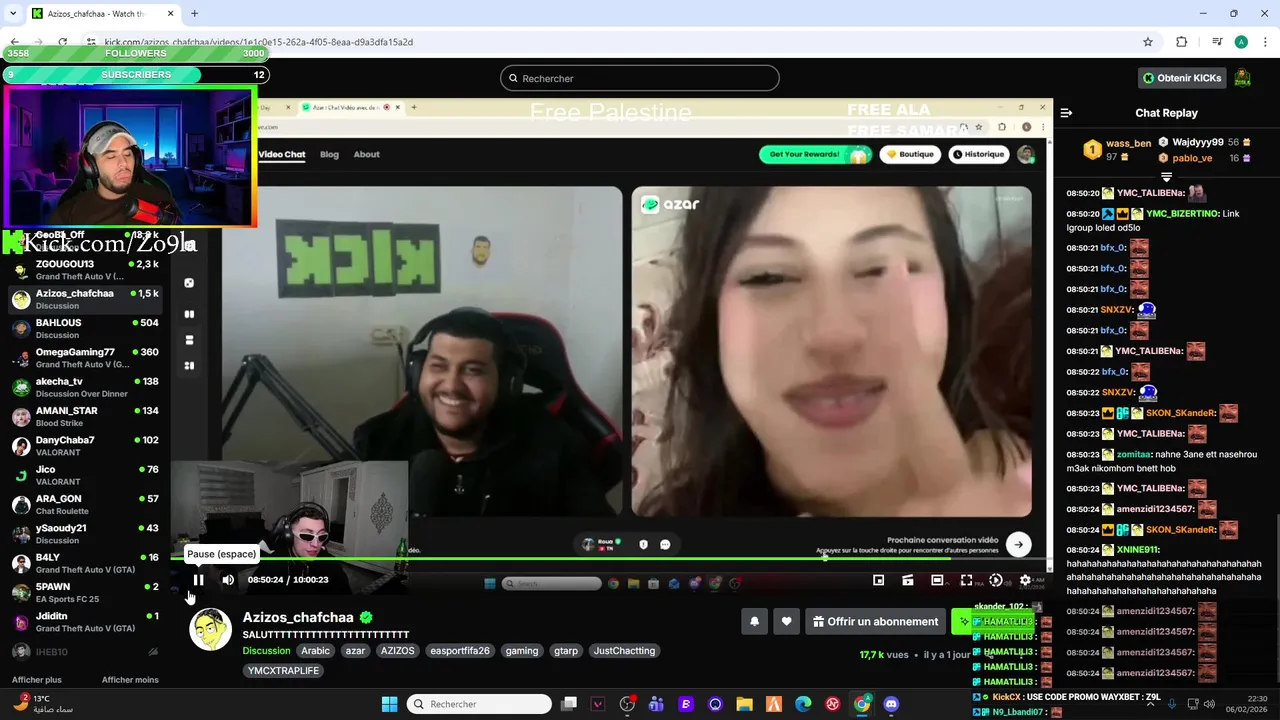Open ySaoudy21 channel in sidebar
This screenshot has height=720, width=1280.
tap(85, 534)
